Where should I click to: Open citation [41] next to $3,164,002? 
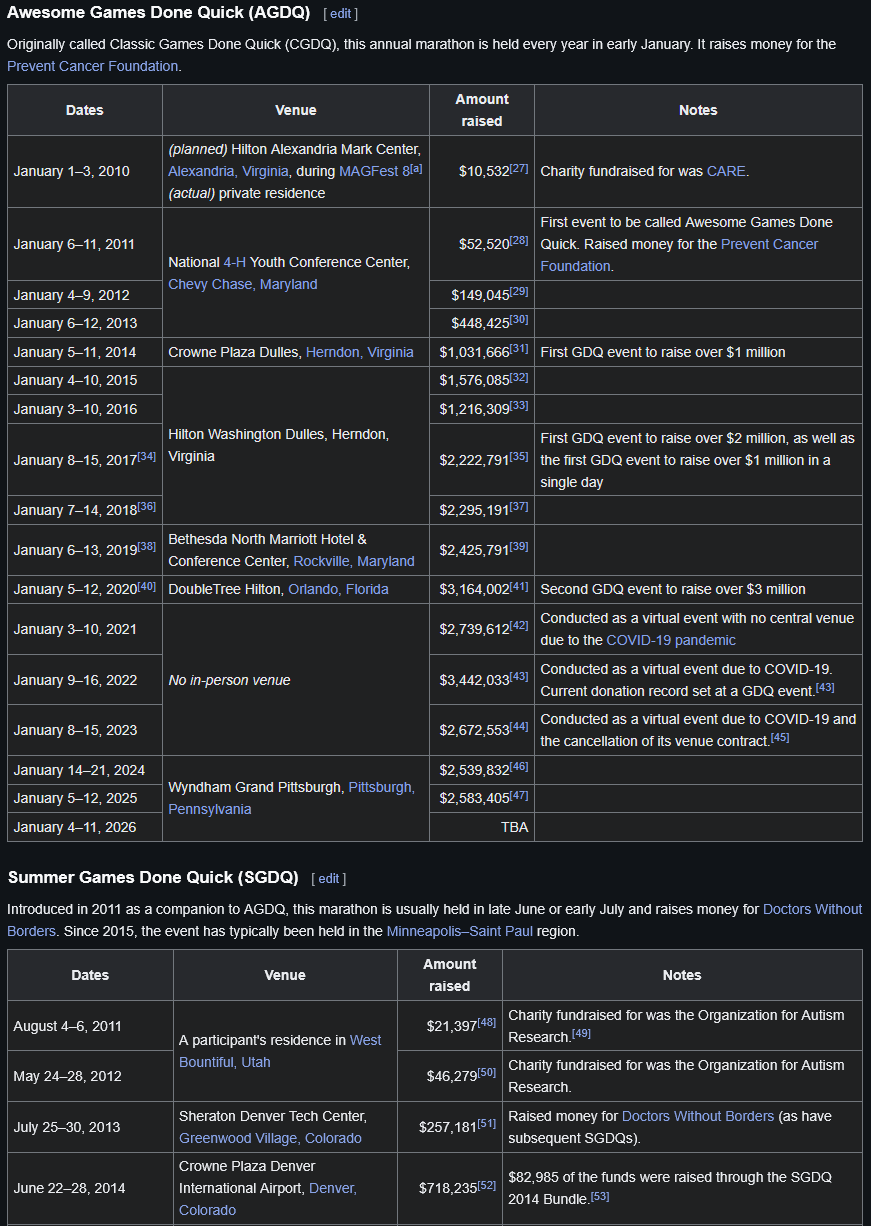pyautogui.click(x=519, y=586)
